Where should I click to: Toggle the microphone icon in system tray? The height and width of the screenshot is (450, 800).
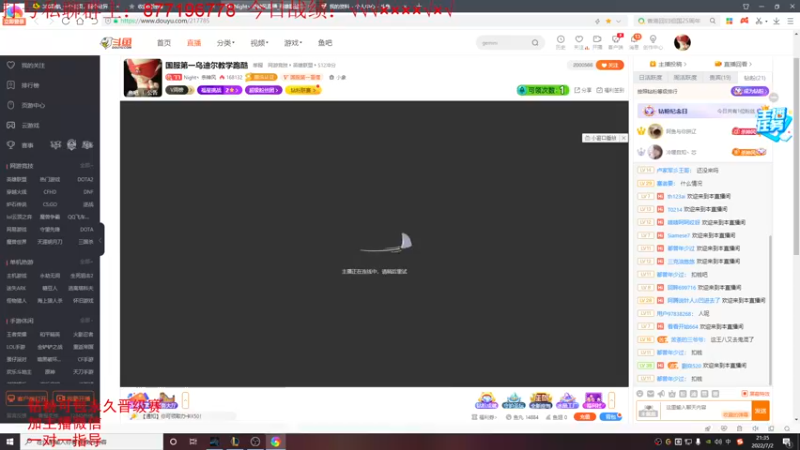pyautogui.click(x=698, y=442)
